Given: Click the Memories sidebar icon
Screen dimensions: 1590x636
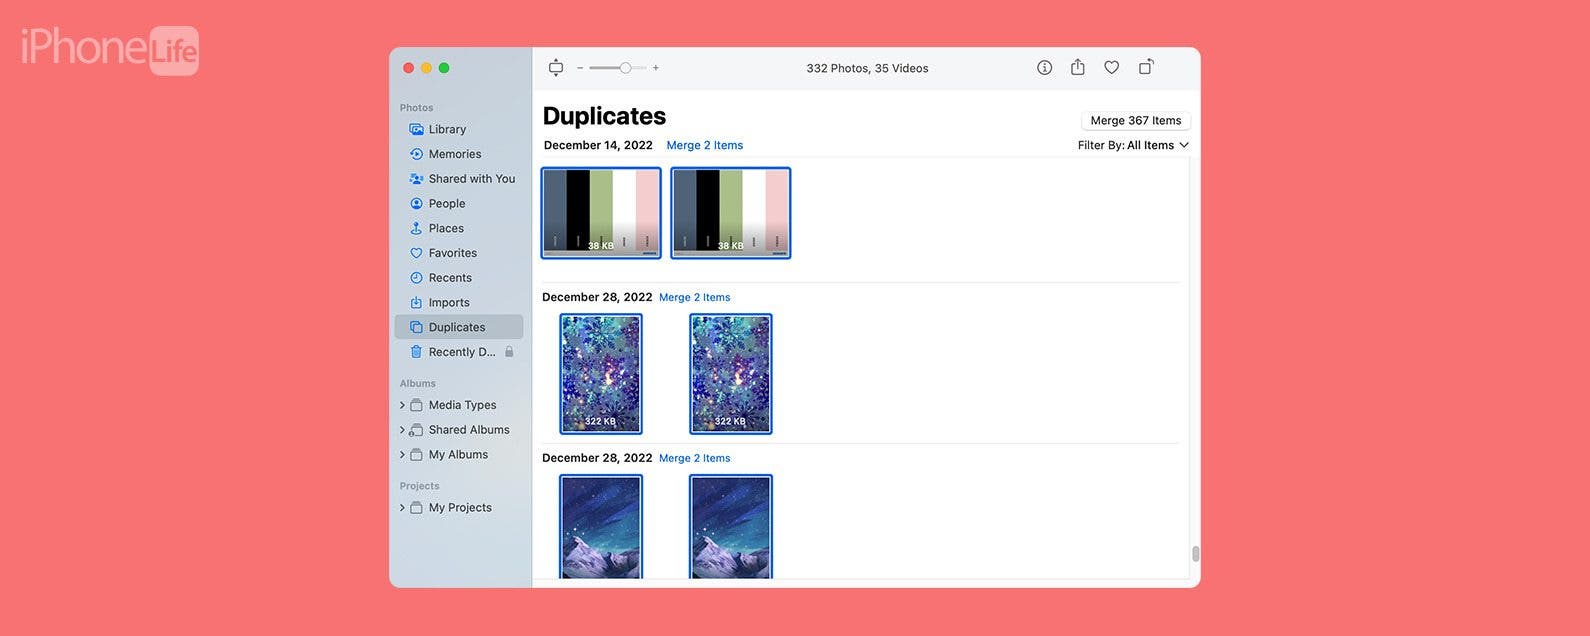Looking at the screenshot, I should click(x=417, y=154).
